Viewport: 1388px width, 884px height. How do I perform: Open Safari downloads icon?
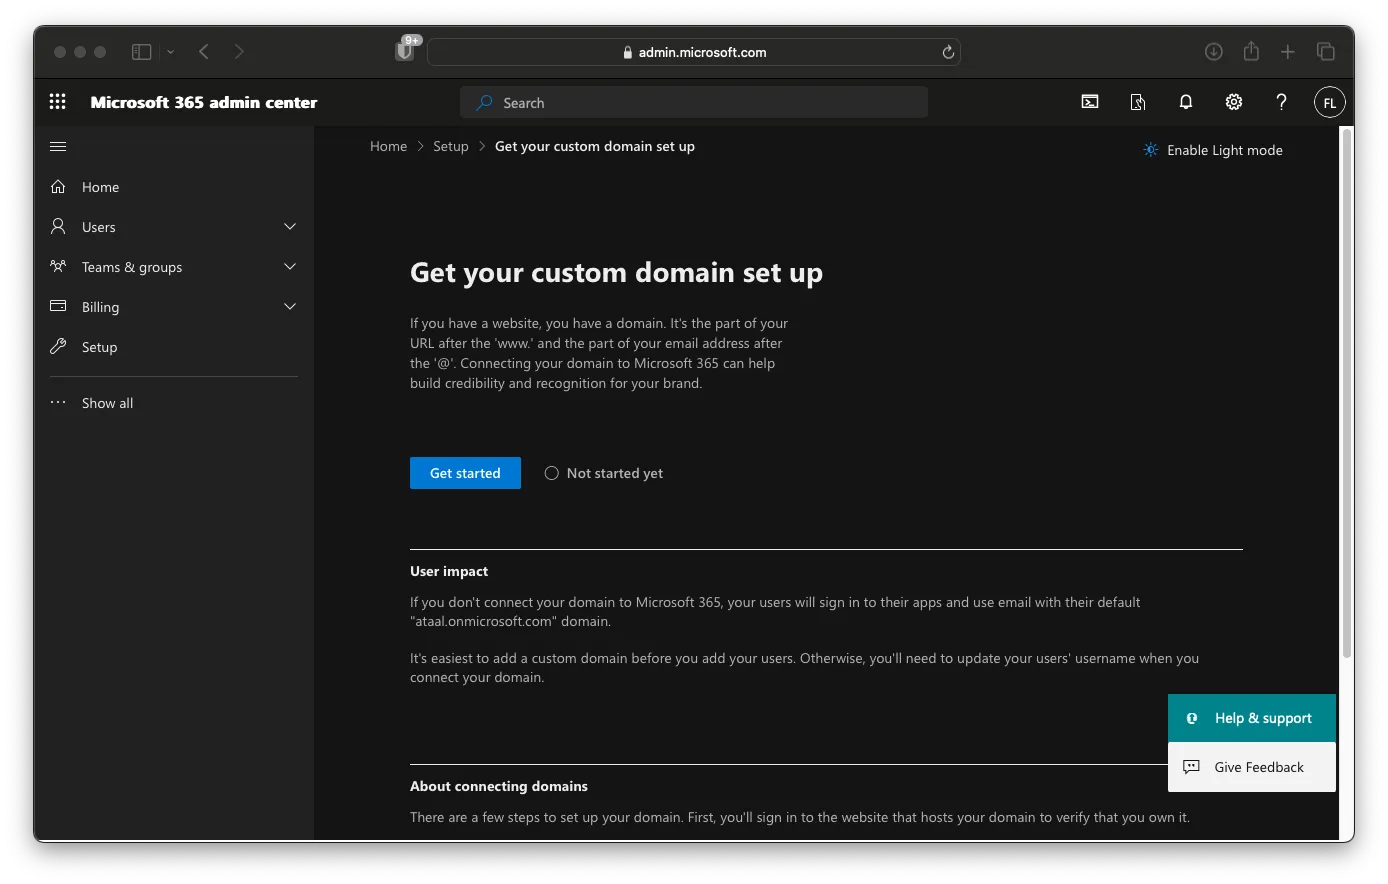(x=1214, y=52)
